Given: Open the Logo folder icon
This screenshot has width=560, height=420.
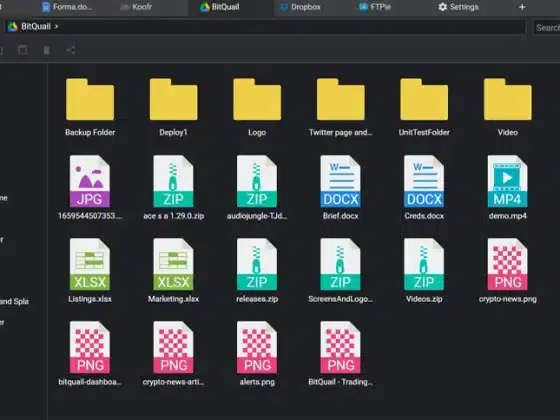Looking at the screenshot, I should pyautogui.click(x=257, y=99).
